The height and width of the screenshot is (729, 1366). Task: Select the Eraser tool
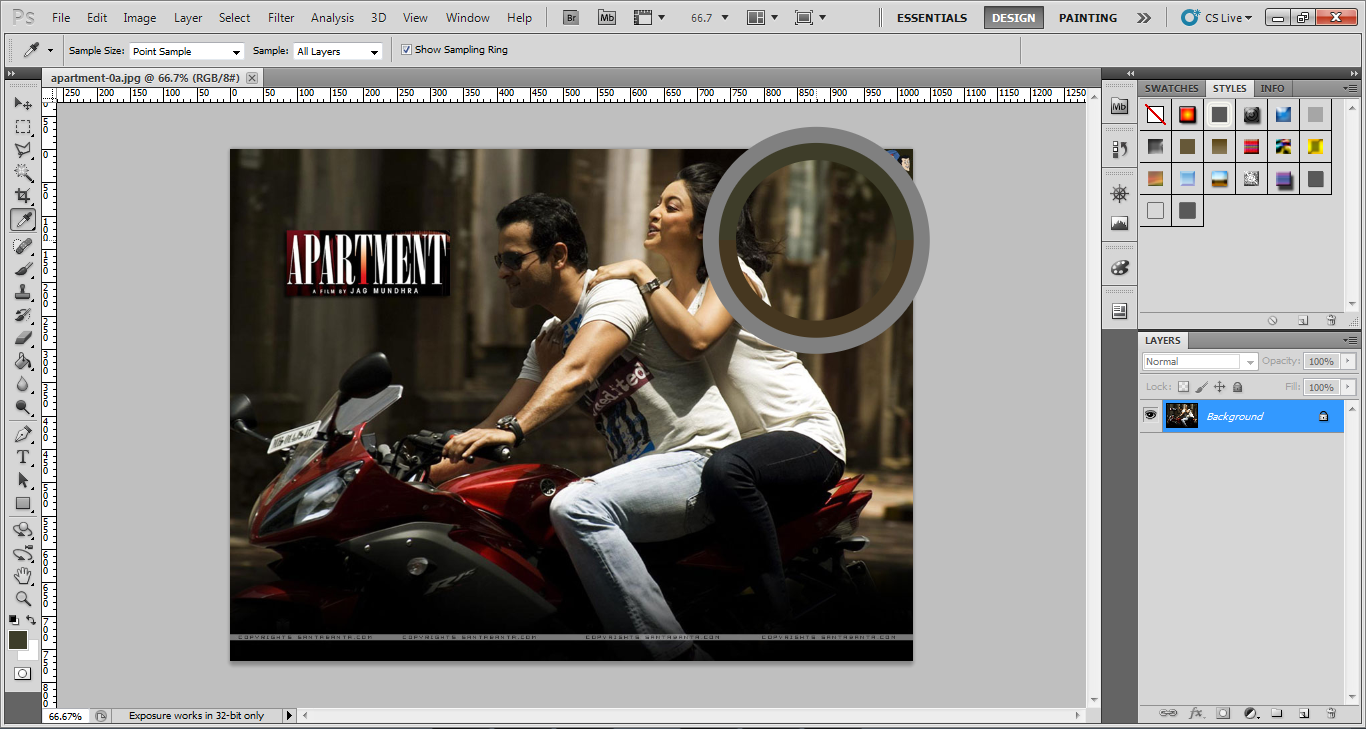pyautogui.click(x=22, y=338)
